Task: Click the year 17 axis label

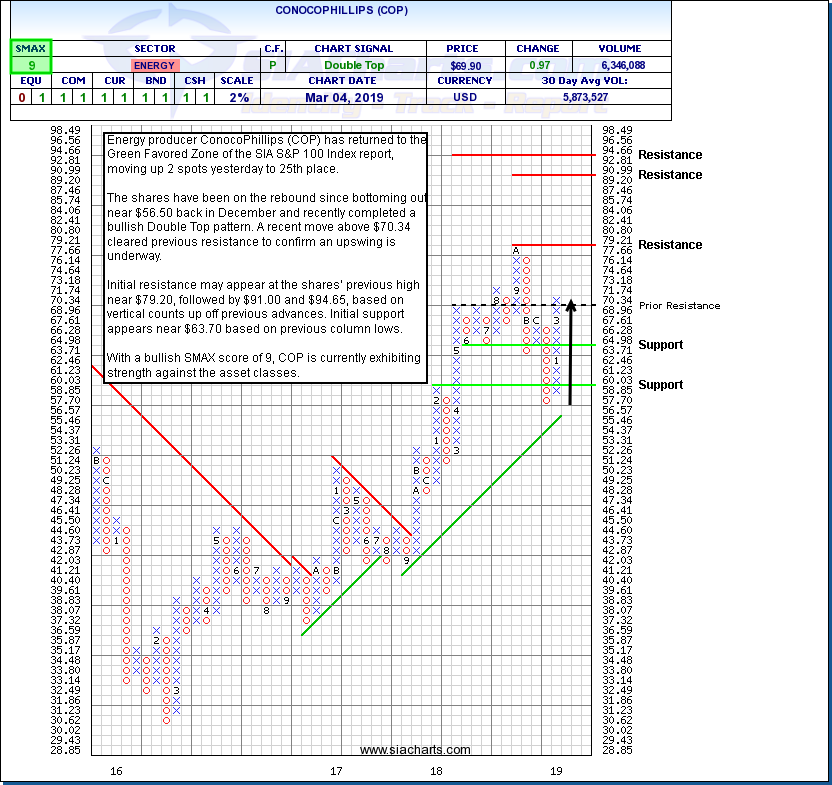Action: pos(337,771)
